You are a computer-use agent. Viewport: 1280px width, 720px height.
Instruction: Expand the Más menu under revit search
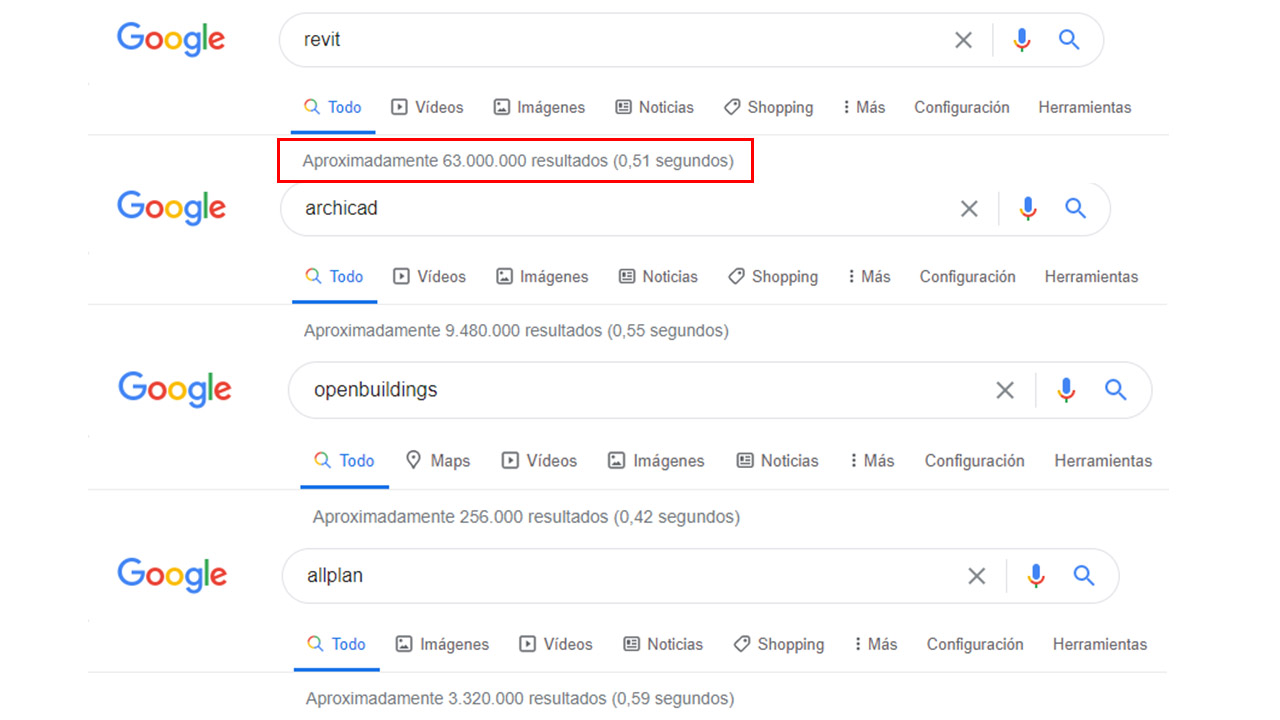tap(864, 107)
